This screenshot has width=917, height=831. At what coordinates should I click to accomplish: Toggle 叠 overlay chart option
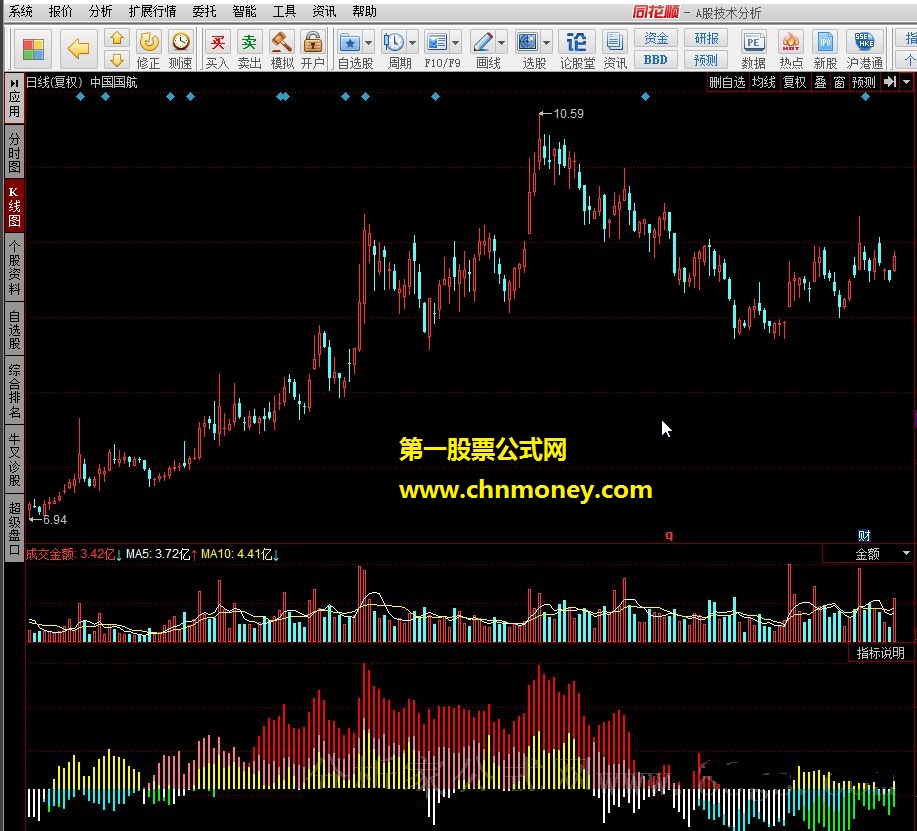(x=821, y=82)
